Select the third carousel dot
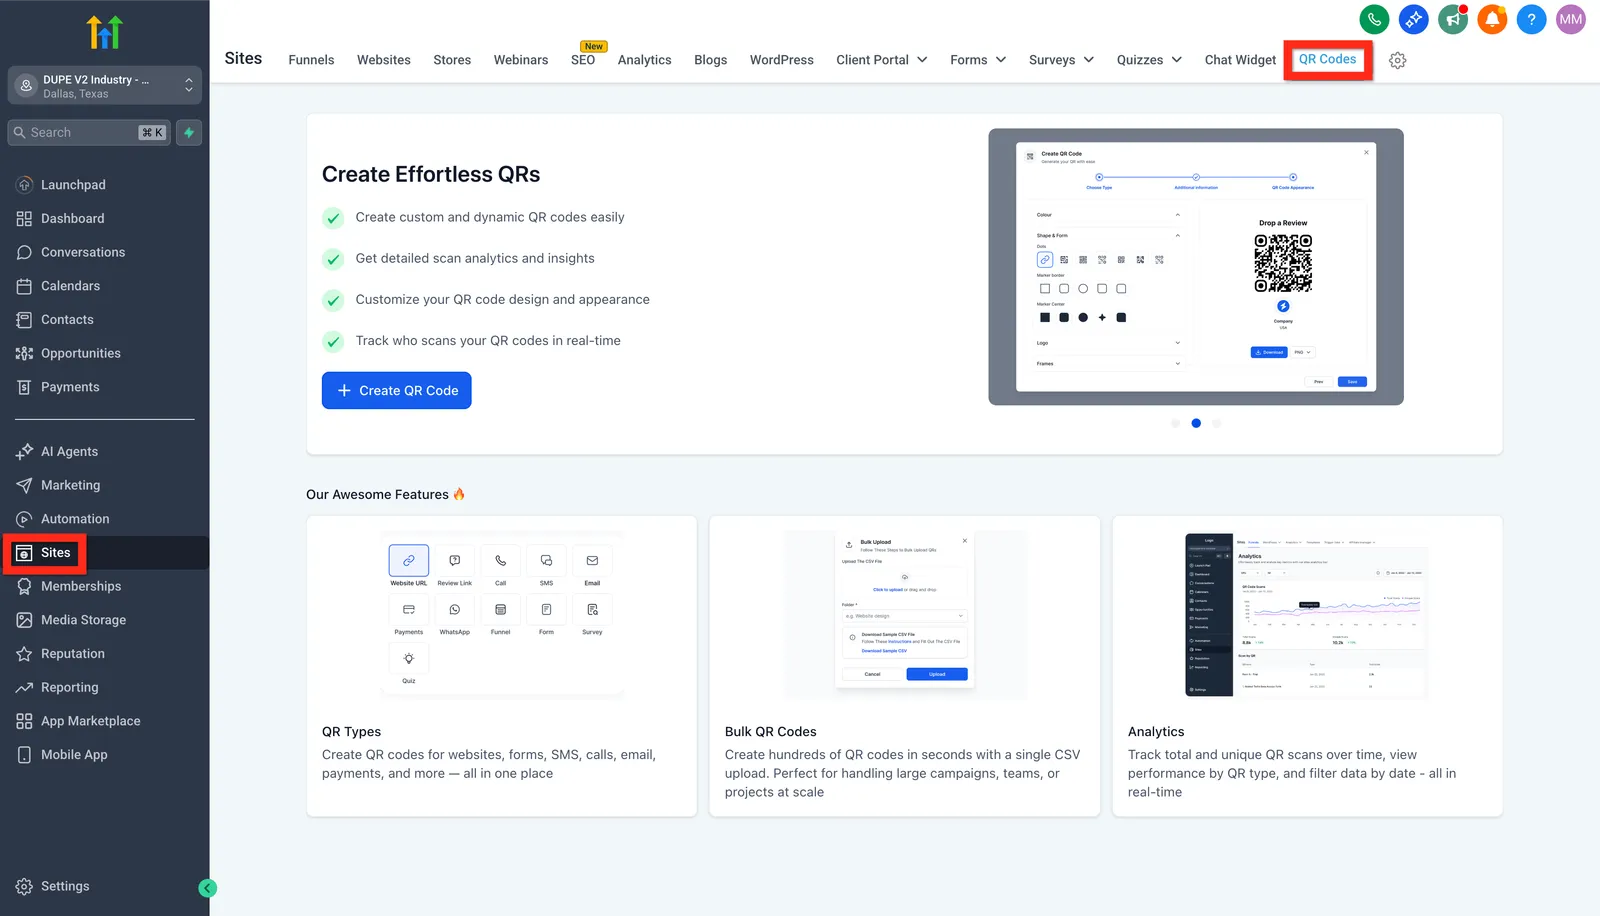This screenshot has width=1600, height=916. tap(1216, 423)
